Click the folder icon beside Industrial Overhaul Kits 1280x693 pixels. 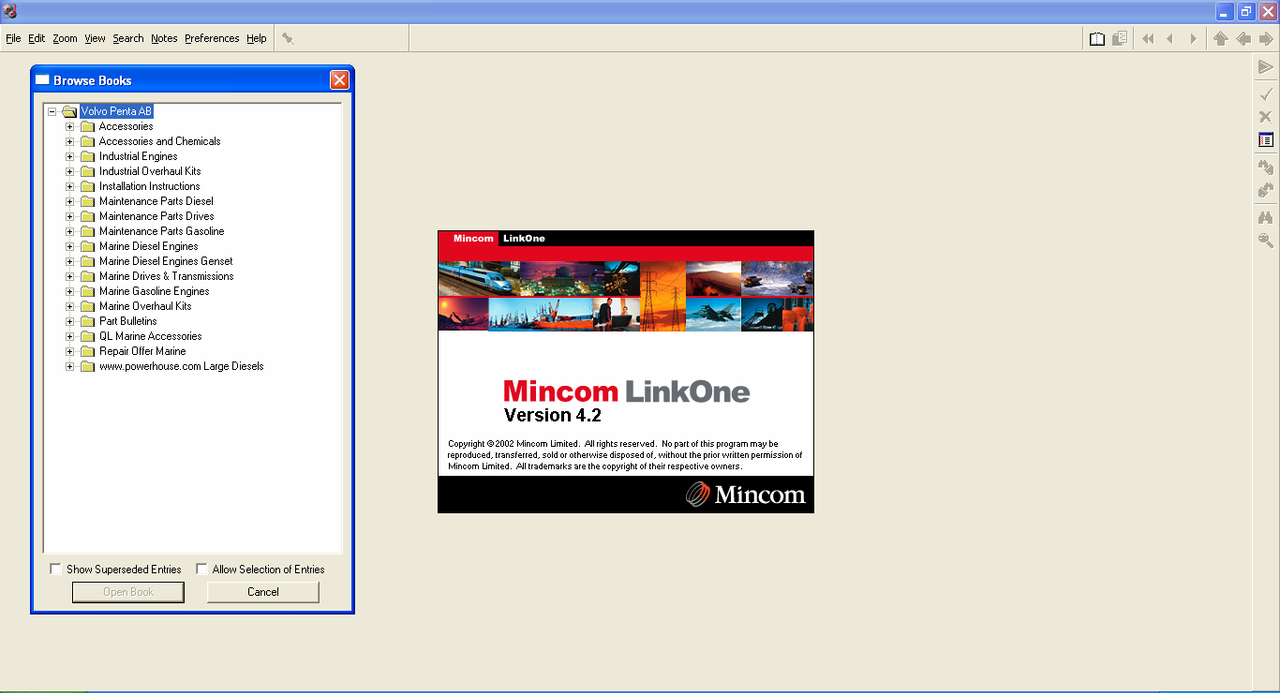pyautogui.click(x=87, y=172)
